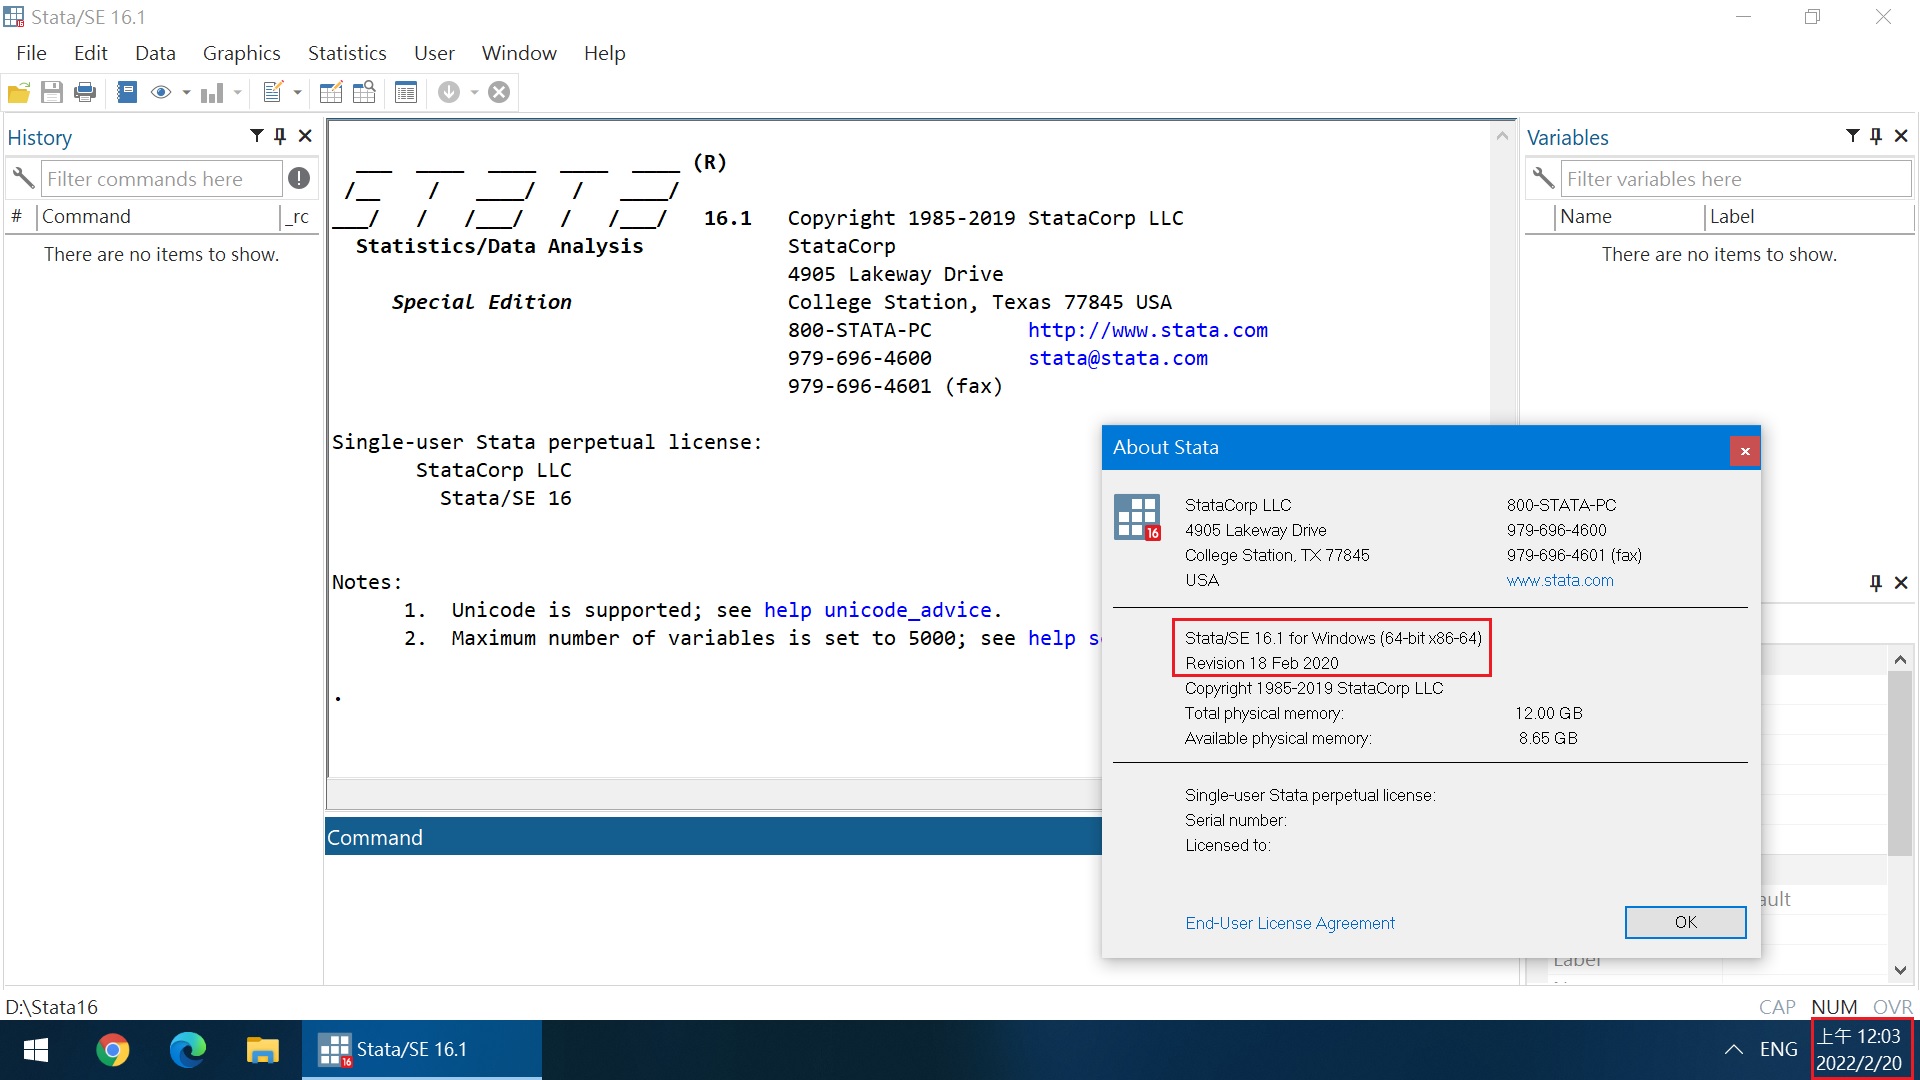This screenshot has width=1920, height=1080.
Task: Open the Viewer eye icon
Action: (160, 93)
